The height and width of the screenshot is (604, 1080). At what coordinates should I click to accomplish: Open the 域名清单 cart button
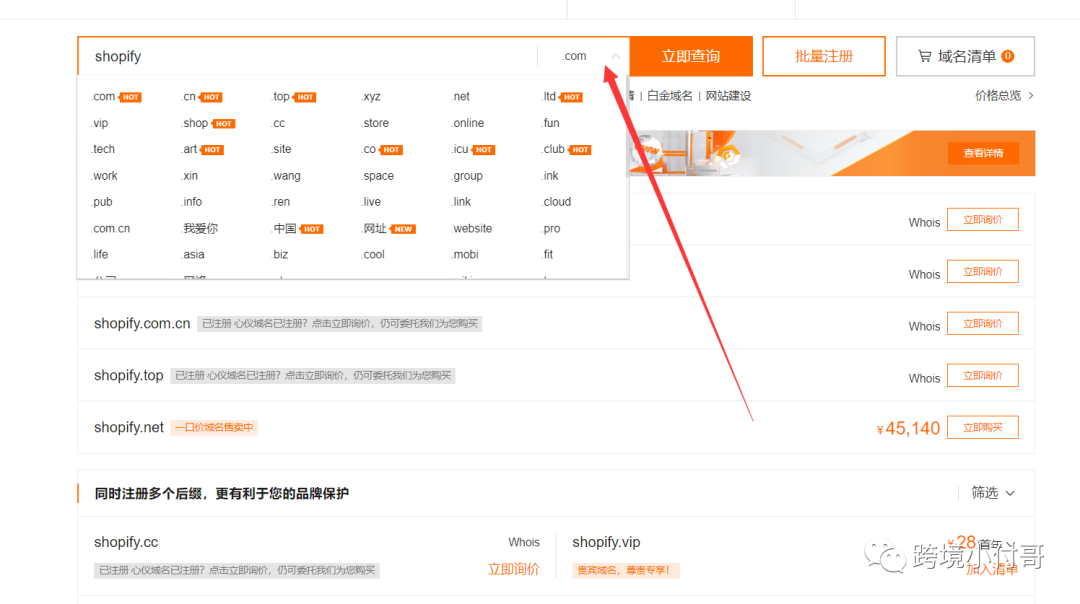click(x=965, y=56)
